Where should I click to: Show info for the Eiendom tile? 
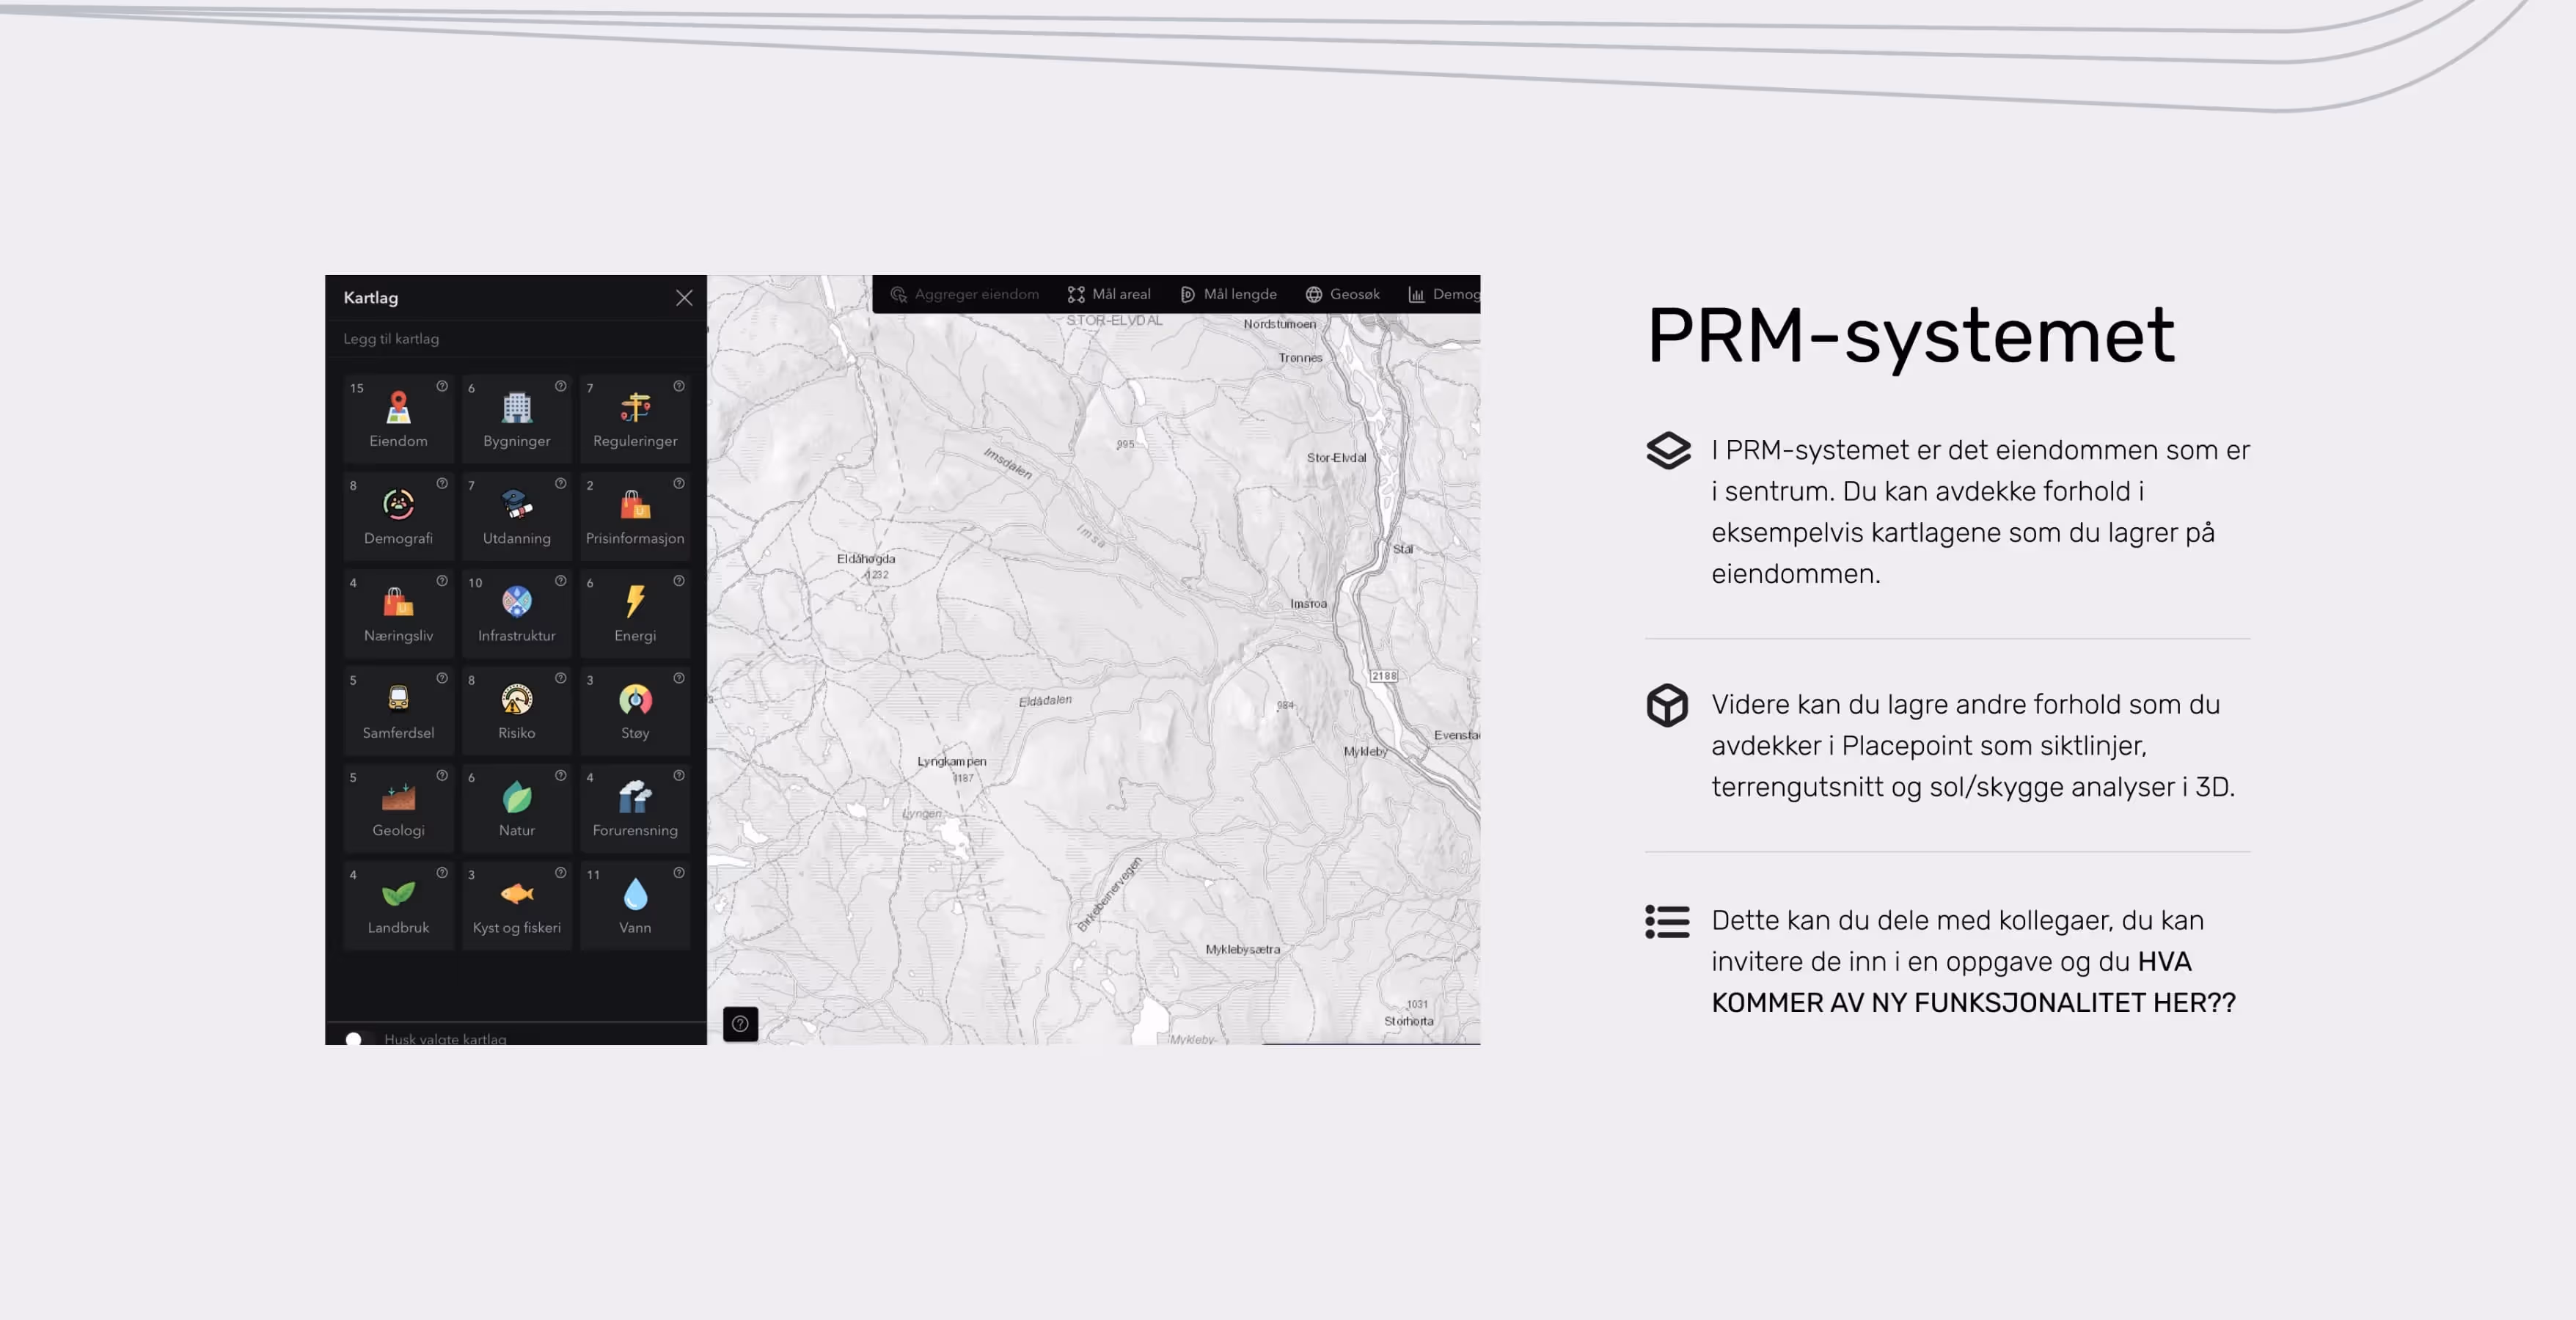point(442,386)
